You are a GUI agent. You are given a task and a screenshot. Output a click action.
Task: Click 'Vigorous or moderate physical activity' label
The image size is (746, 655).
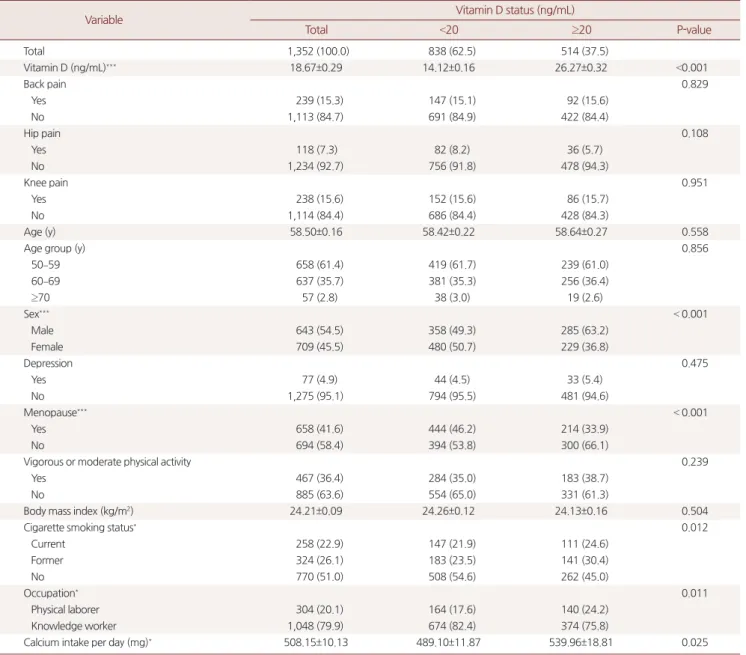point(107,461)
